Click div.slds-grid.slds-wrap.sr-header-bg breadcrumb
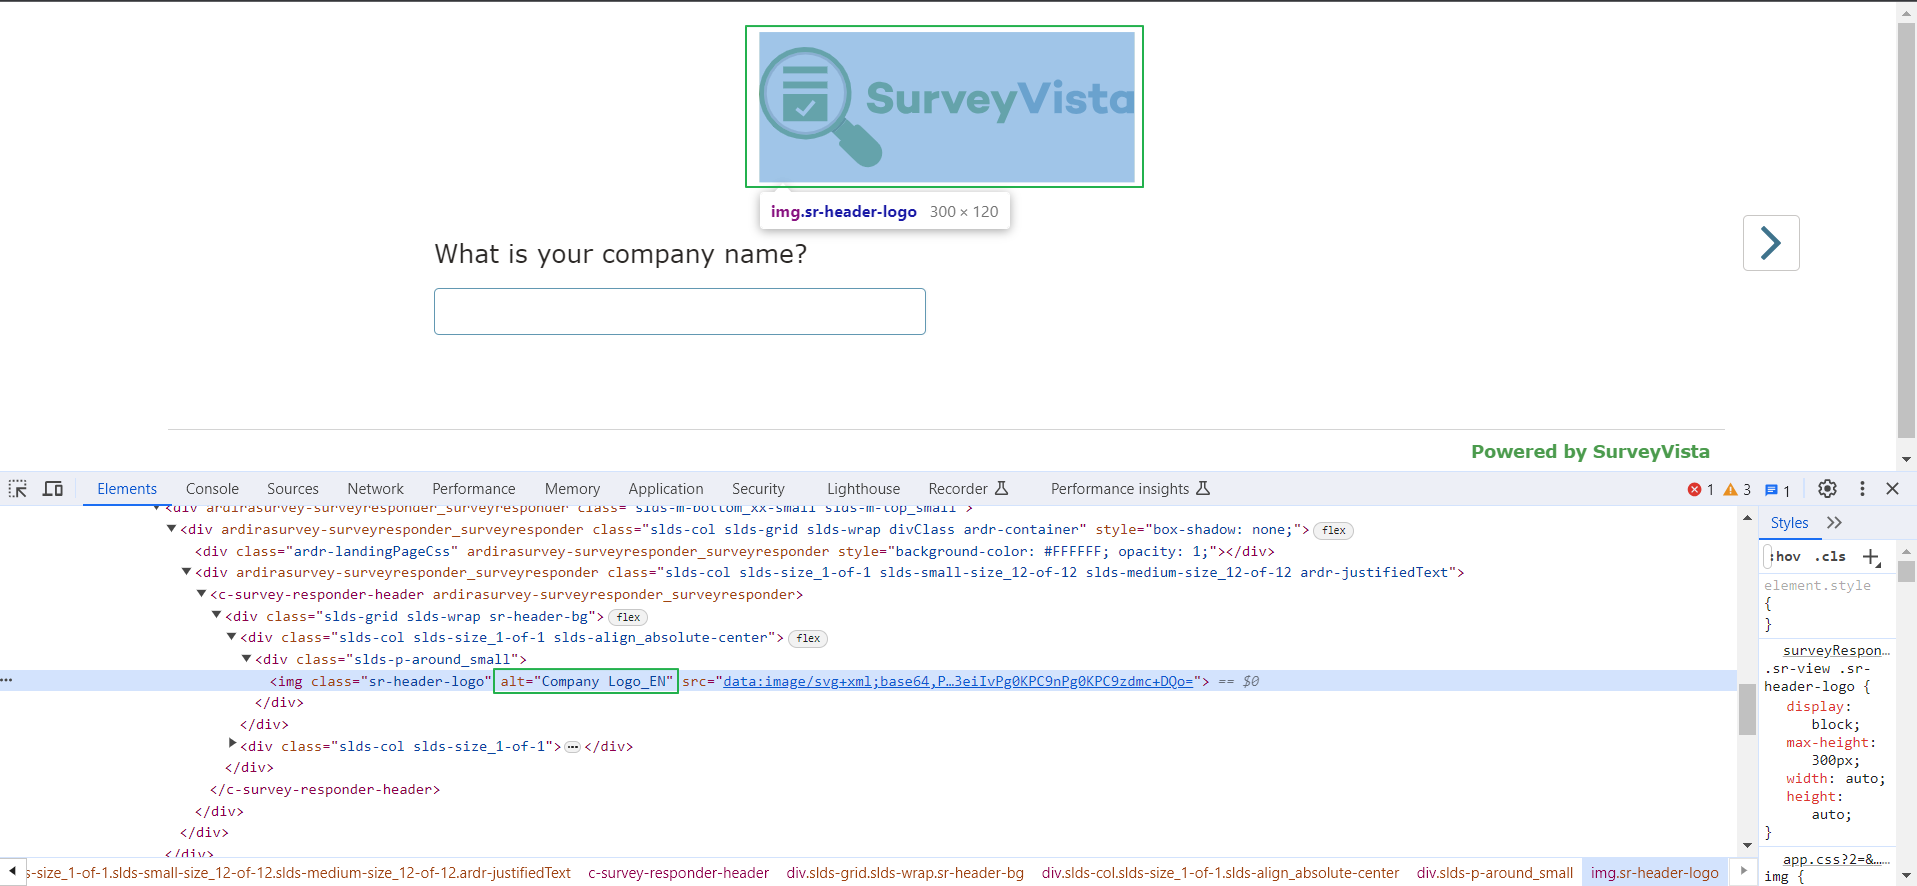This screenshot has width=1917, height=886. [x=905, y=873]
